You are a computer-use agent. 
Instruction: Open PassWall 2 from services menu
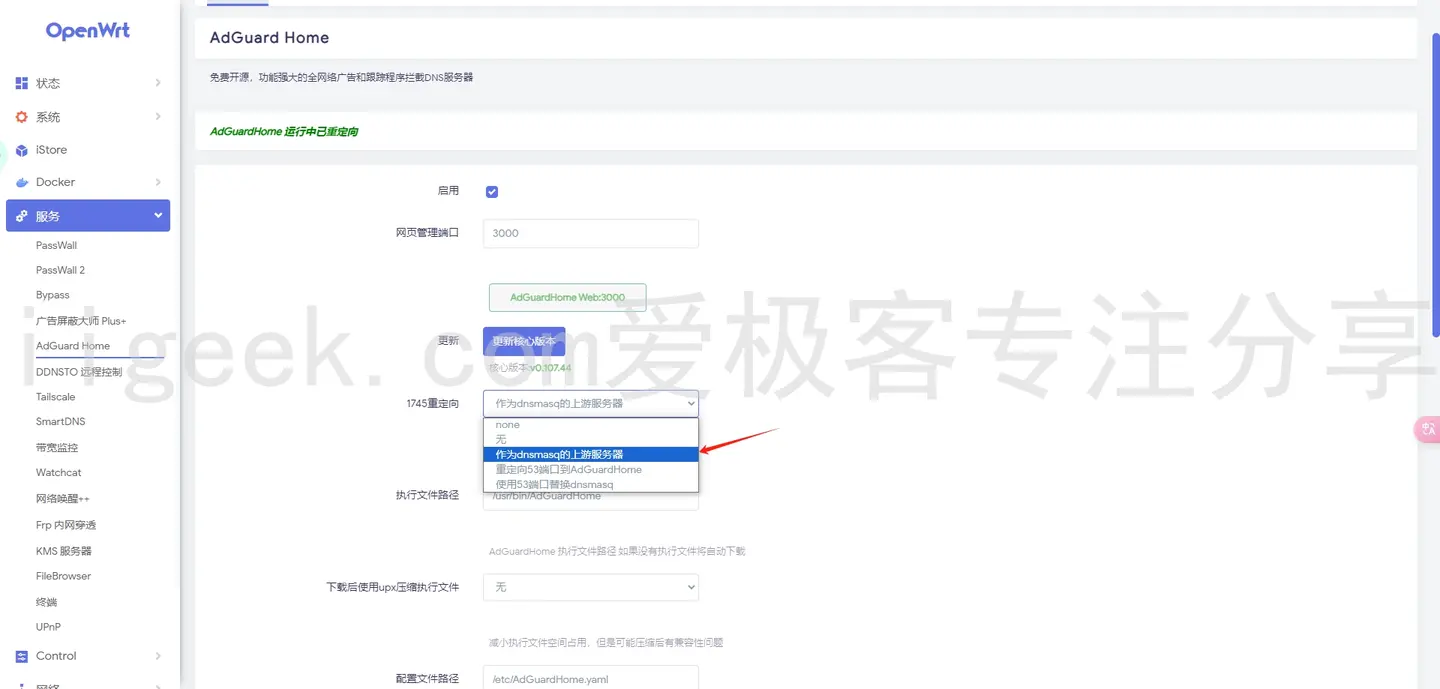[x=60, y=269]
